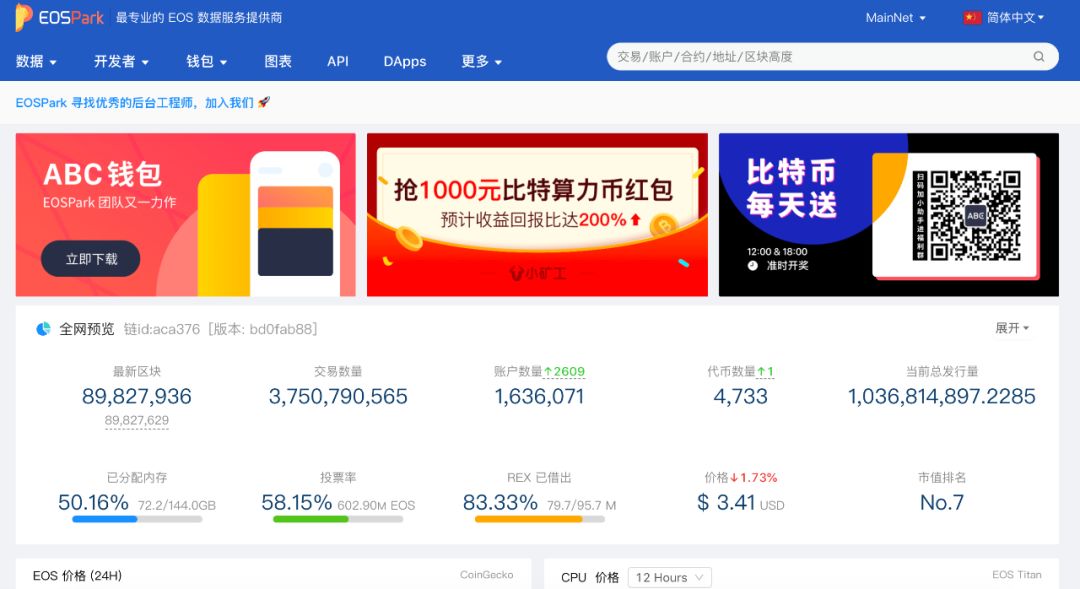This screenshot has height=589, width=1080.
Task: Open the 钱包 navigation dropdown
Action: coord(205,61)
